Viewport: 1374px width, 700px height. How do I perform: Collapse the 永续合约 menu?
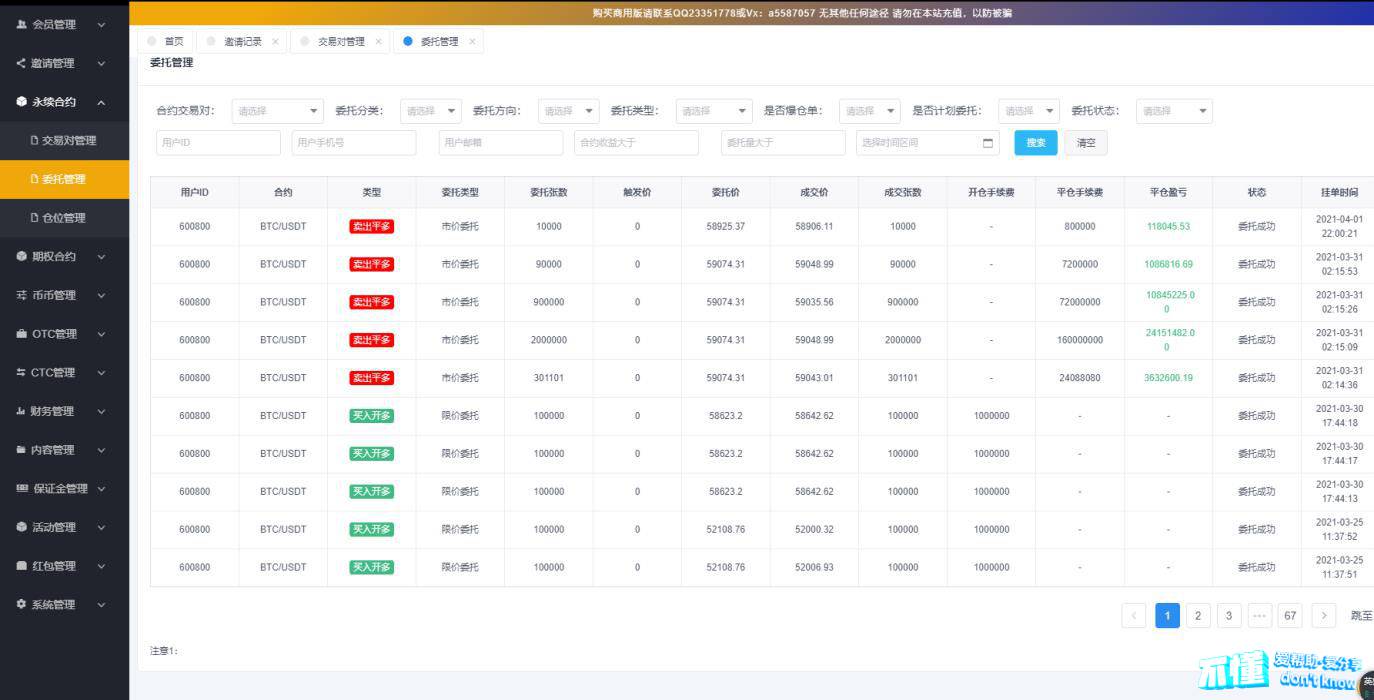[x=101, y=102]
